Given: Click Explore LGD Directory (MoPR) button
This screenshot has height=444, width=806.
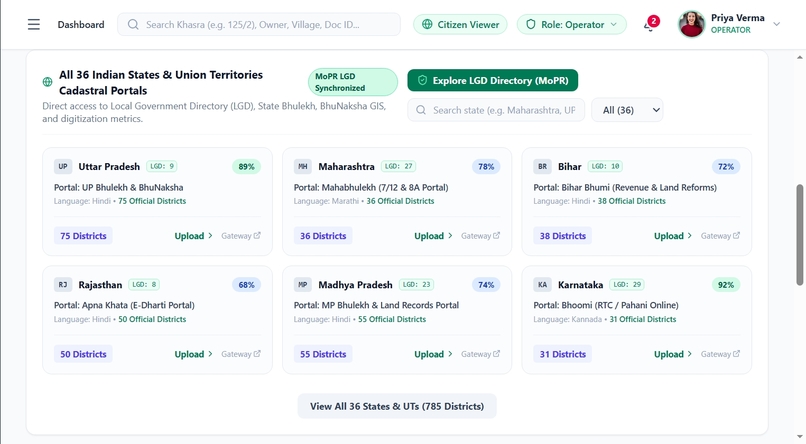Looking at the screenshot, I should 492,81.
